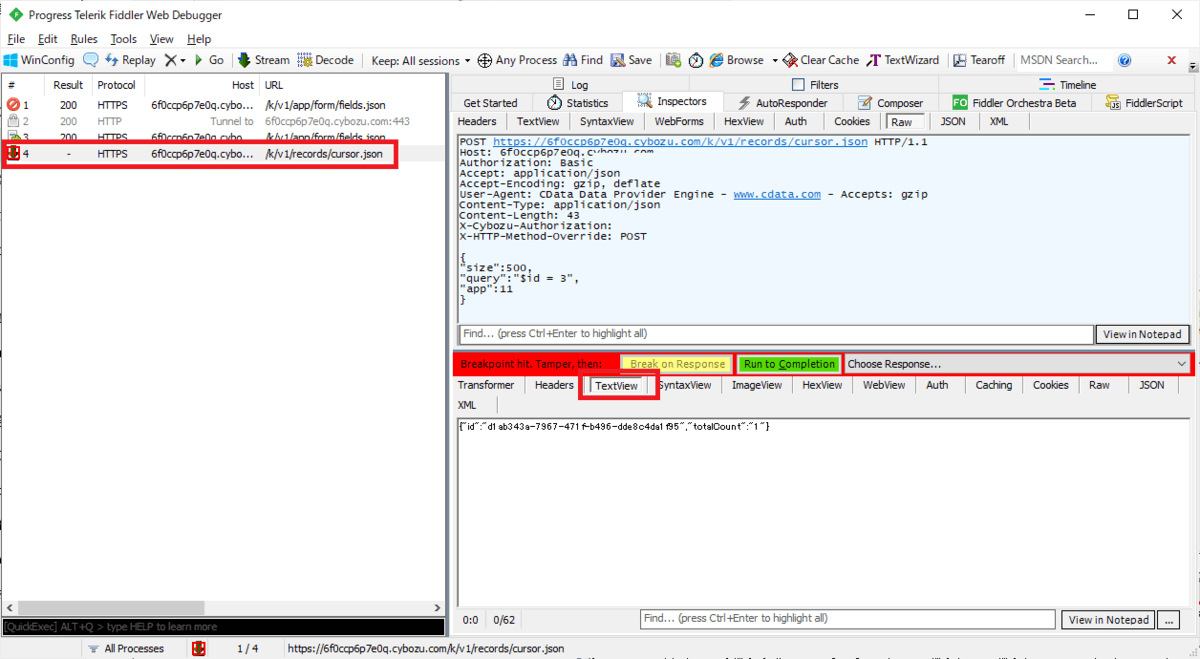Open the File menu
This screenshot has height=659, width=1200.
click(x=16, y=39)
